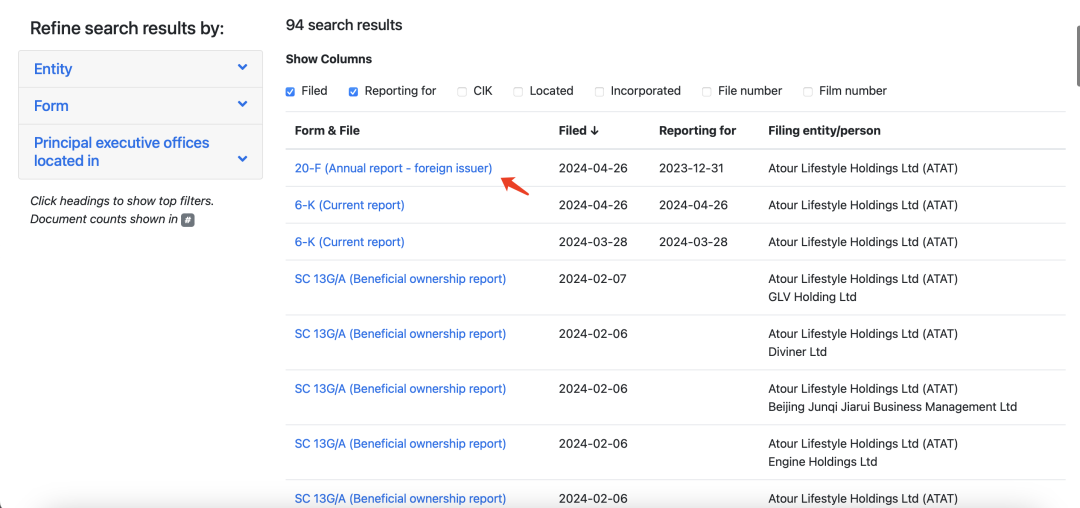Viewport: 1080px width, 508px height.
Task: Open SC 13G/A for Engine Holdings Ltd
Action: (x=400, y=444)
